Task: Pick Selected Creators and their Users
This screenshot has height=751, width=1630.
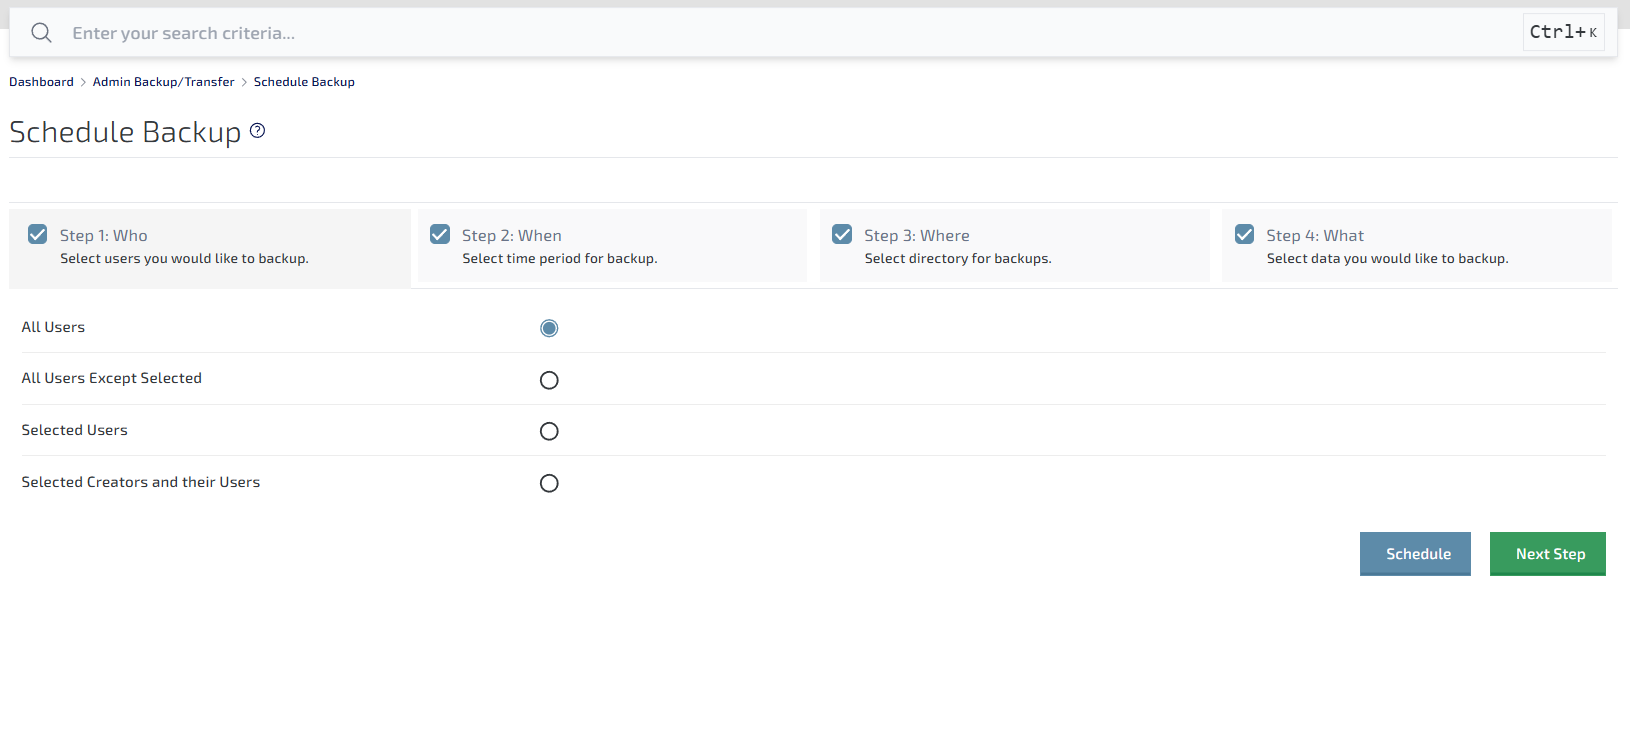Action: pyautogui.click(x=549, y=483)
